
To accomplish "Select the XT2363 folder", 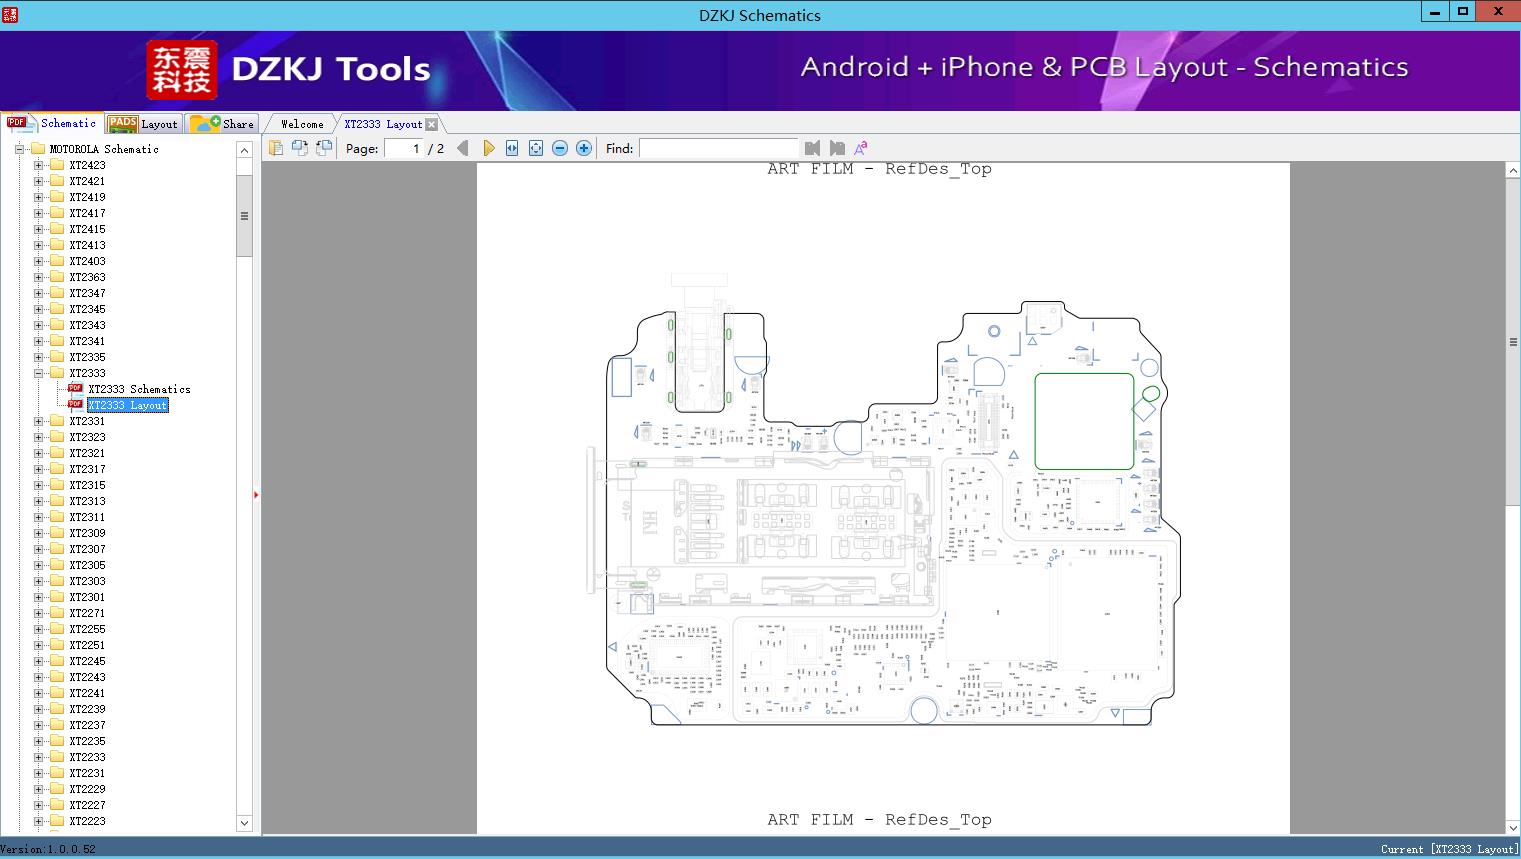I will (x=87, y=277).
